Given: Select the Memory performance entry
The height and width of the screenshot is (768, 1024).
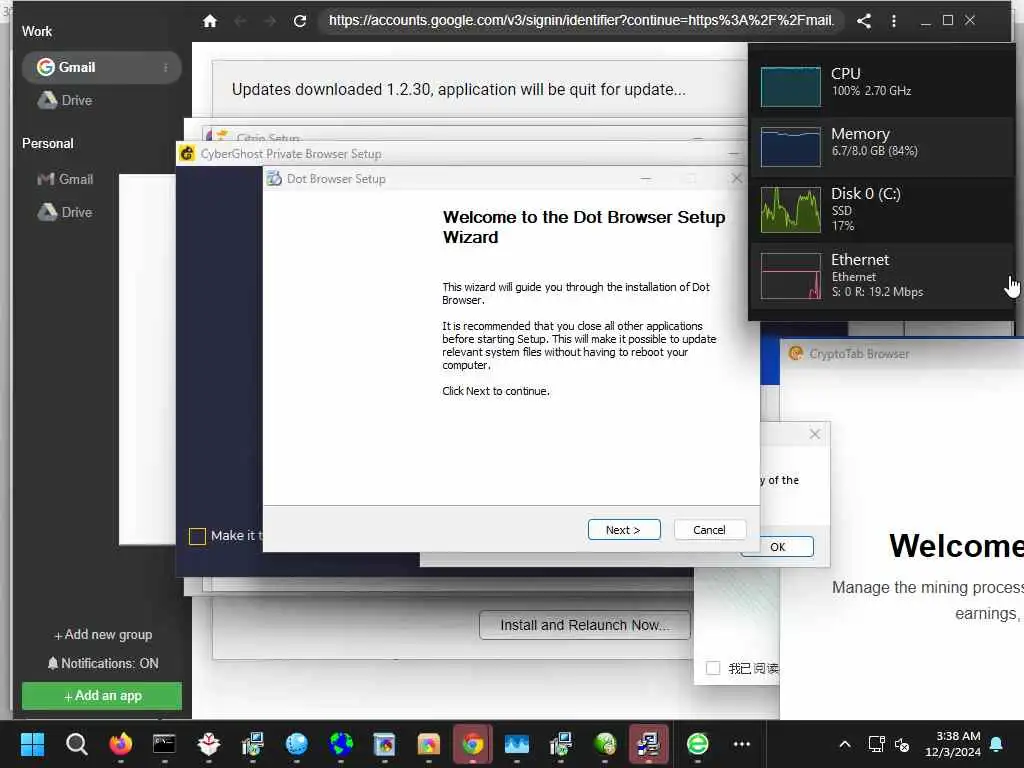Looking at the screenshot, I should (x=882, y=147).
